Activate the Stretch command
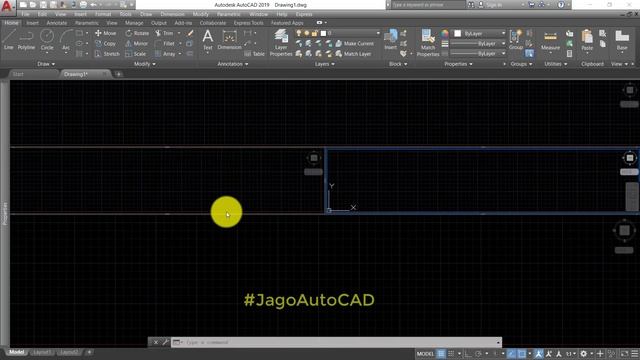The image size is (640, 360). tap(107, 53)
